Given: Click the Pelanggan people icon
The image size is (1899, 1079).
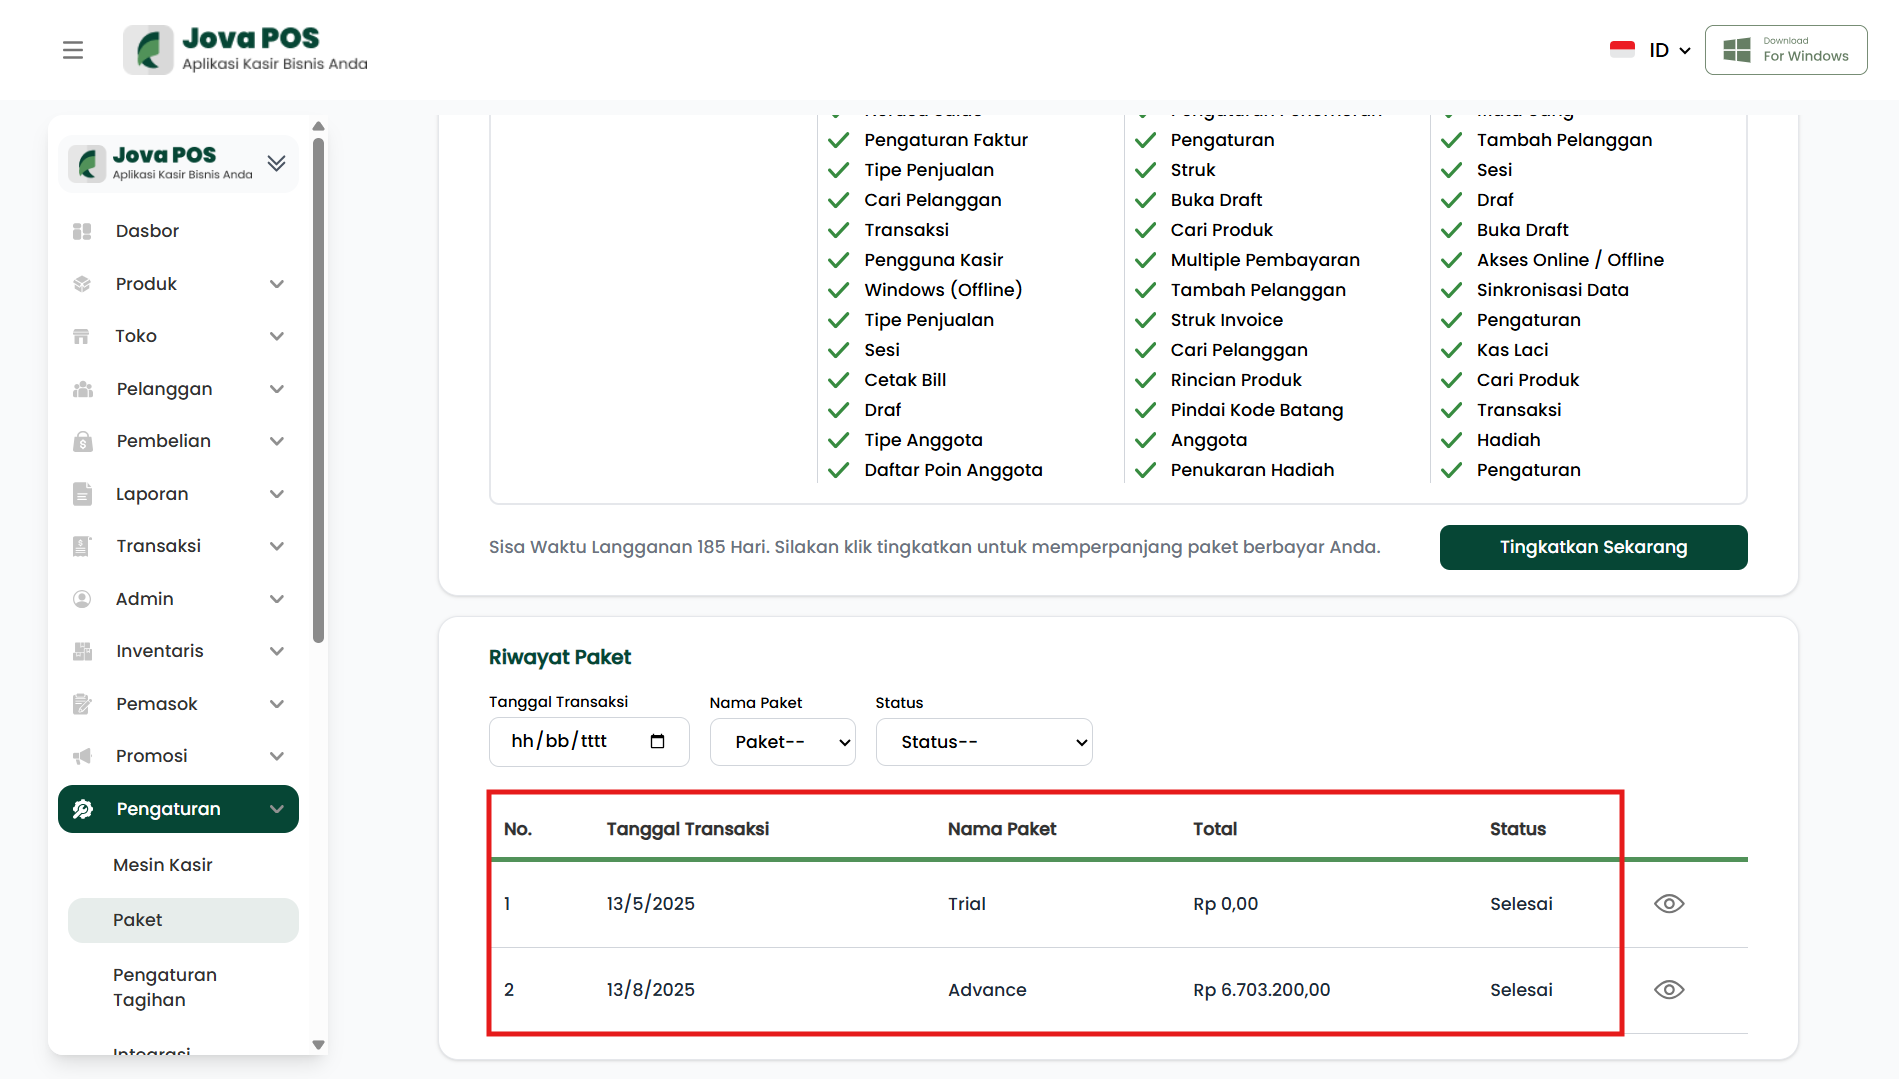Looking at the screenshot, I should (x=82, y=389).
